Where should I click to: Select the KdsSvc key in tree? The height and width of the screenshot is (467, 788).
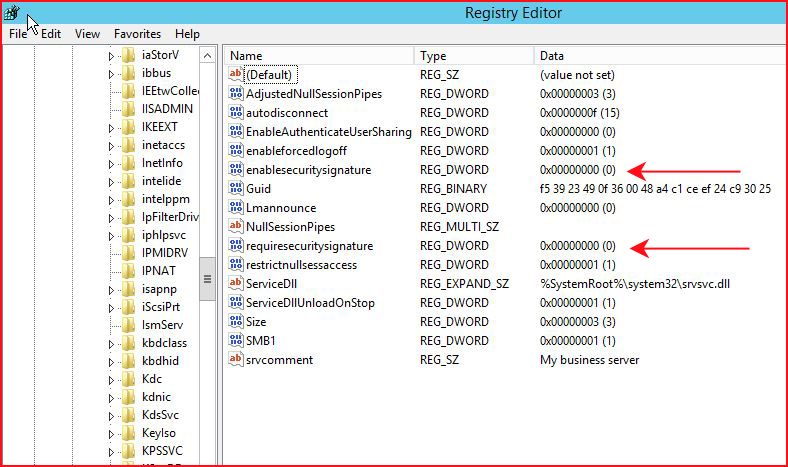tap(160, 415)
